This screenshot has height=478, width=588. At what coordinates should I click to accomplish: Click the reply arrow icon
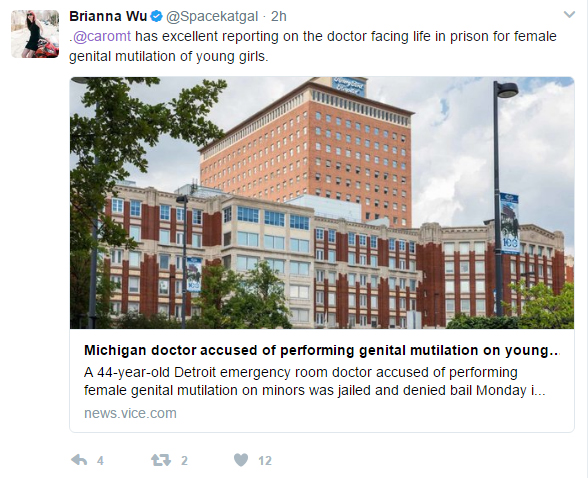79,460
